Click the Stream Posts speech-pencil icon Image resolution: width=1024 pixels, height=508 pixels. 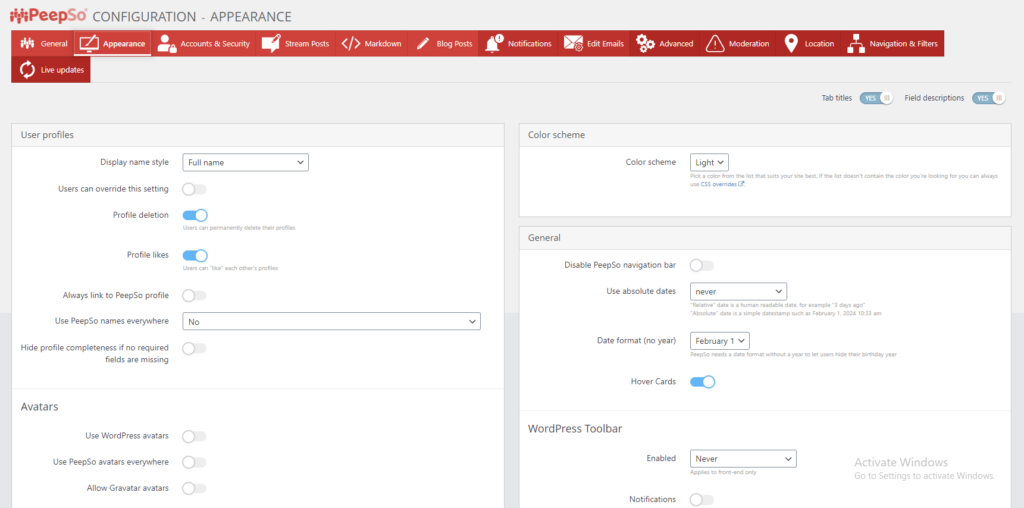click(x=271, y=44)
